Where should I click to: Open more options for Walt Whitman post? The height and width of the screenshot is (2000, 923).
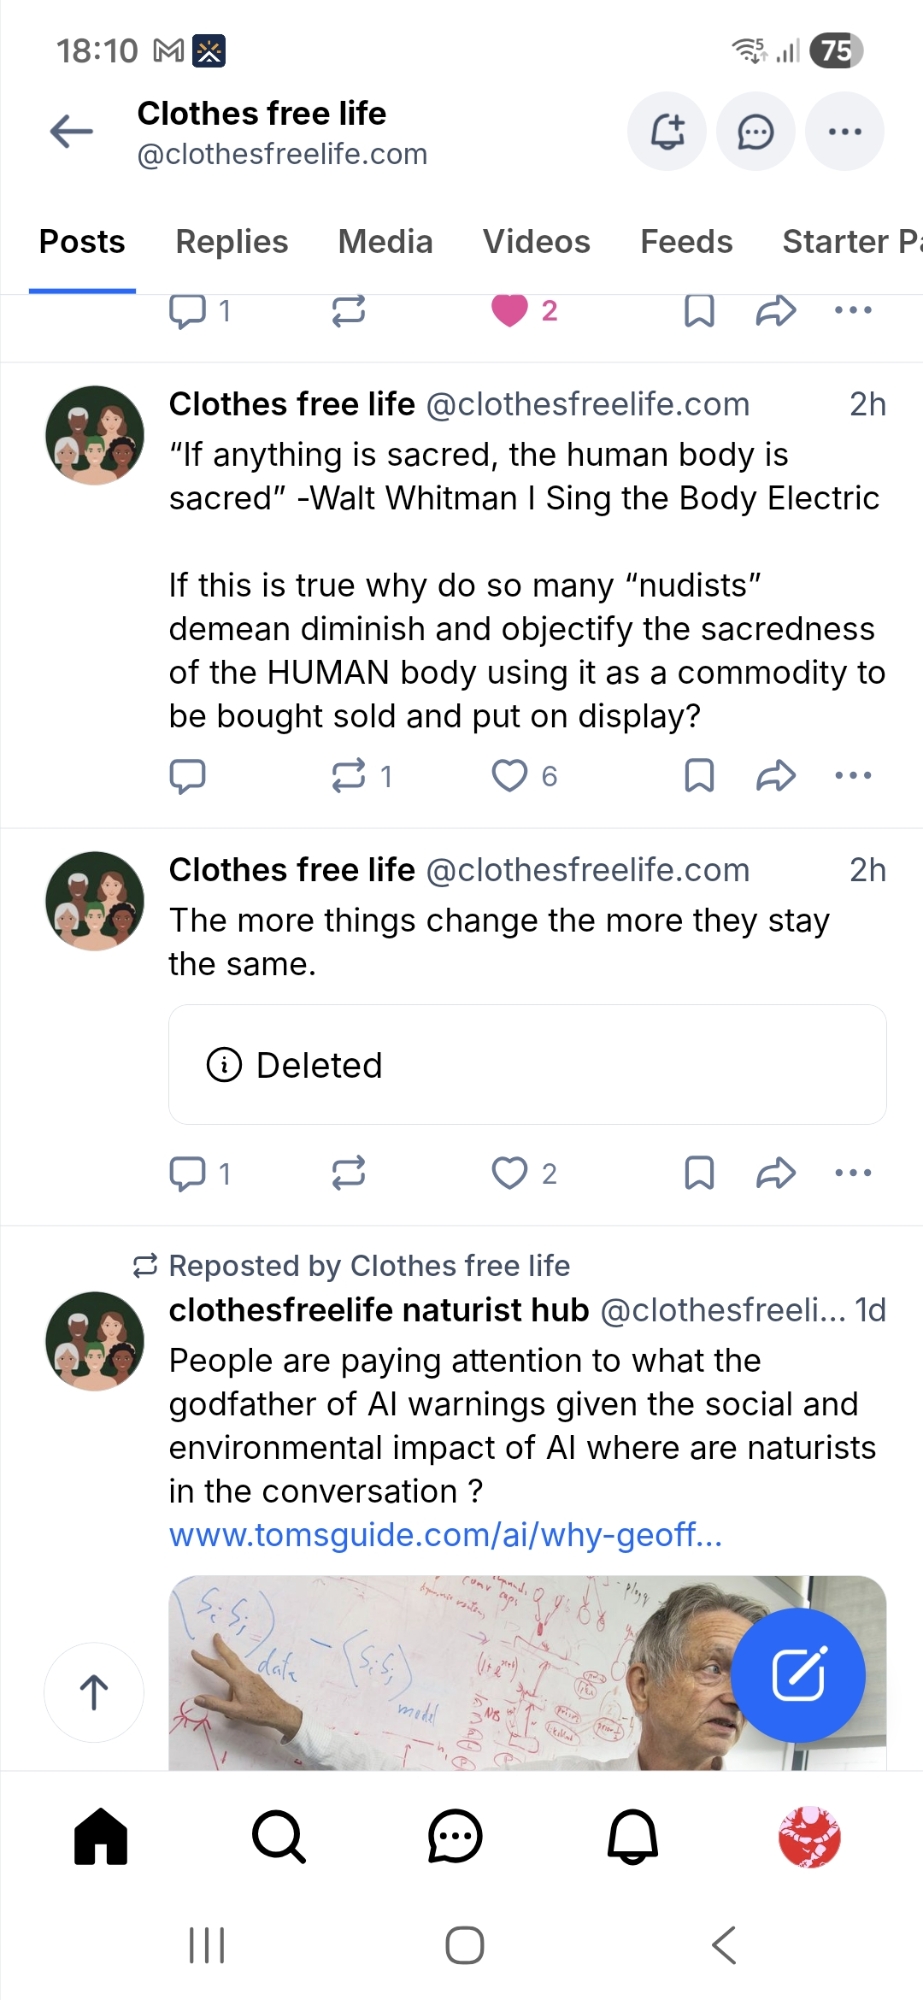pyautogui.click(x=853, y=776)
